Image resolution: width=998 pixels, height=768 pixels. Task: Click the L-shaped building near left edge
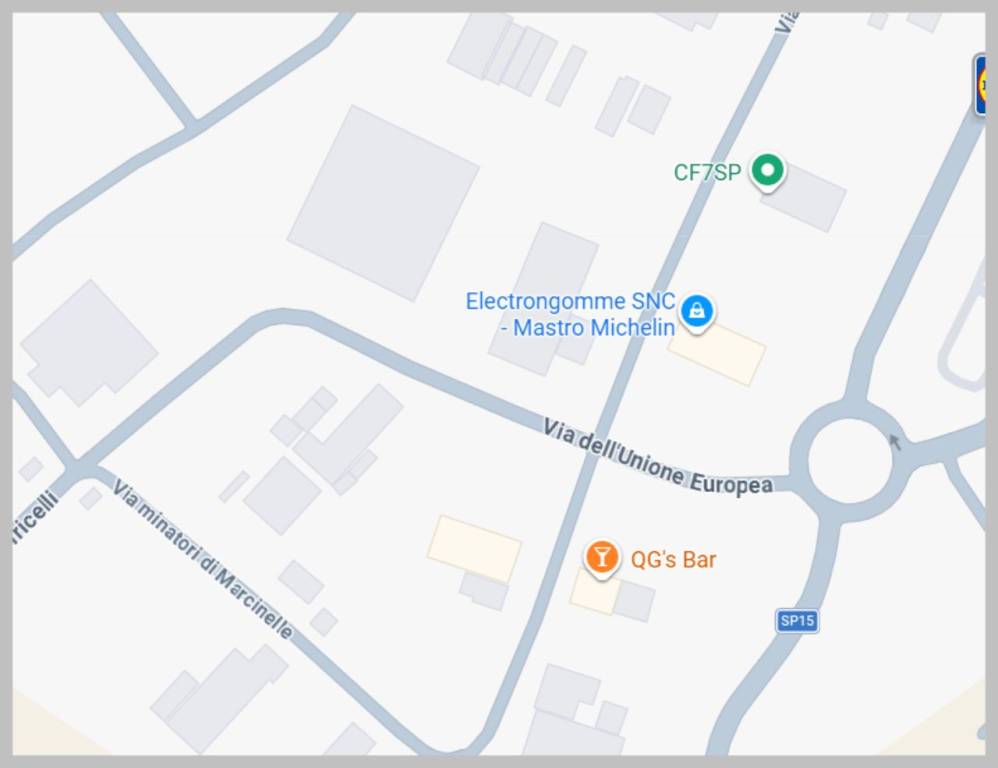88,342
